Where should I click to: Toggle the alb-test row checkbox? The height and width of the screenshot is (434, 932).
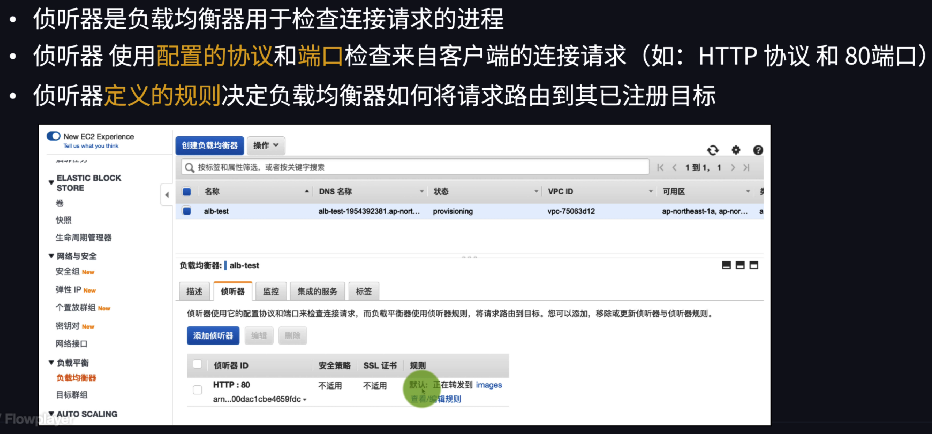pyautogui.click(x=187, y=210)
